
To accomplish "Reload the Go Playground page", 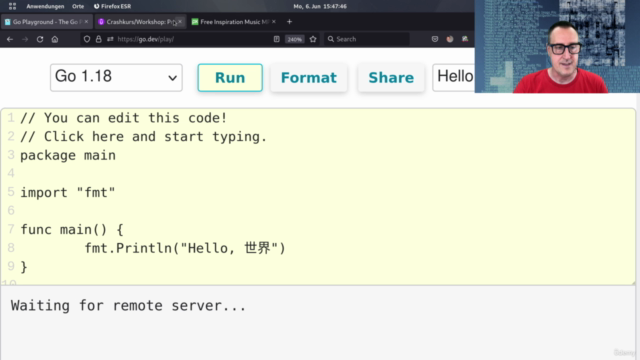I will [x=40, y=39].
